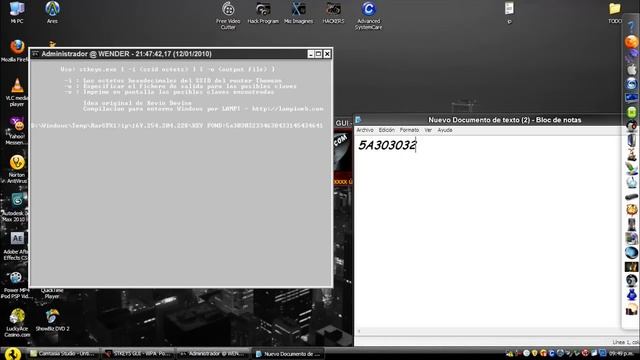Switch to Nuevo Documento taskbar button
Screen dimensions: 640x360
[x=288, y=353]
